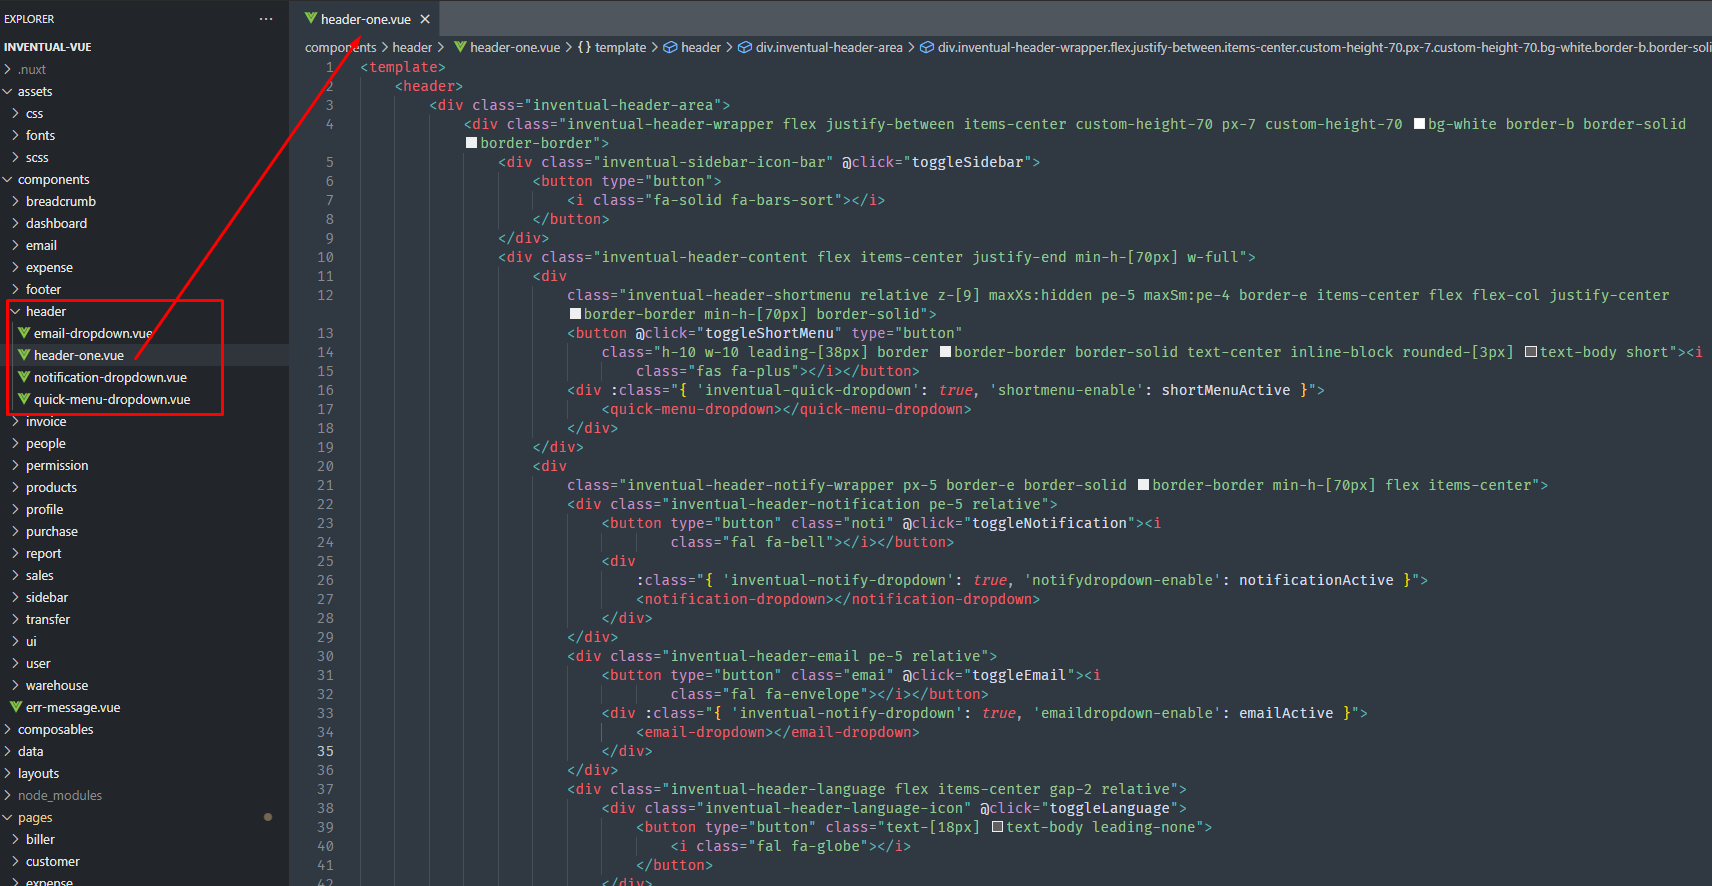Click 'div.inventual-header-area' in the breadcrumb
The image size is (1712, 886).
[x=829, y=47]
